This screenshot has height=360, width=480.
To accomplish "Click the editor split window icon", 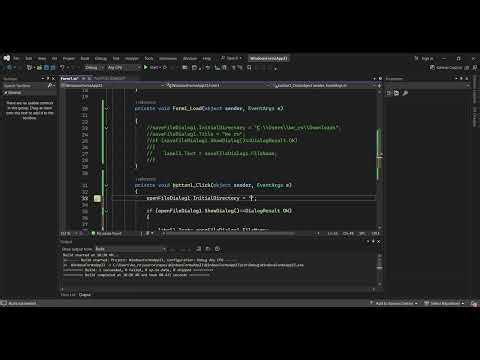I will 380,86.
